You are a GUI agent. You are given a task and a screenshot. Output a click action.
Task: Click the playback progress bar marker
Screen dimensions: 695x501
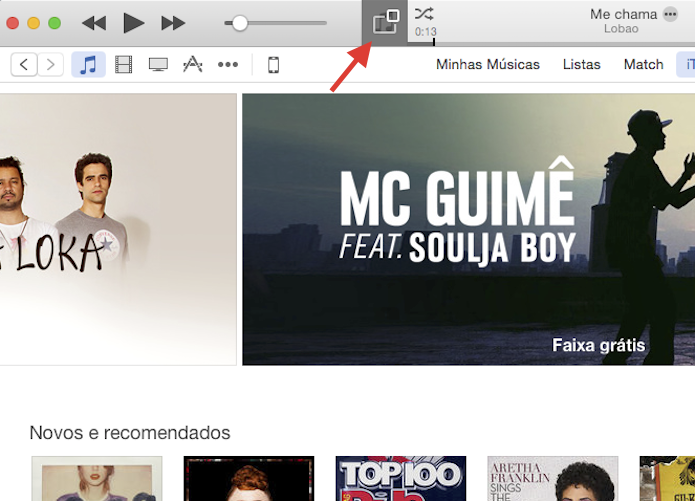pos(434,42)
